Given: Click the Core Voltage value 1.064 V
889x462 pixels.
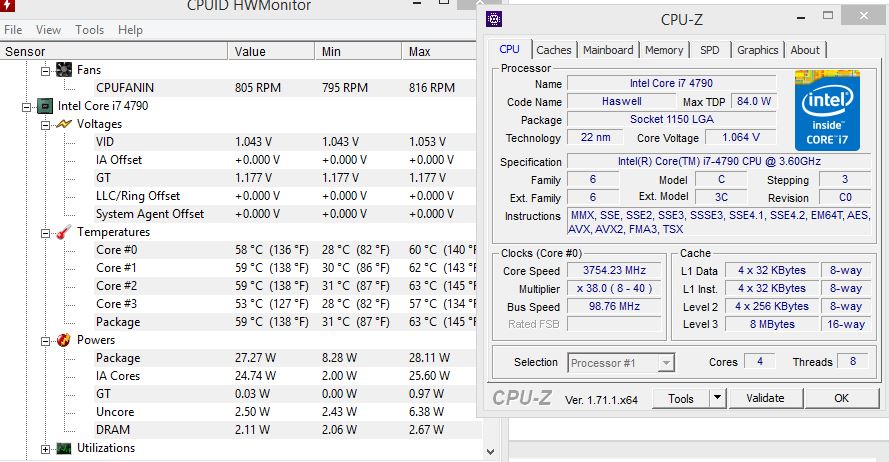Looking at the screenshot, I should tap(741, 137).
